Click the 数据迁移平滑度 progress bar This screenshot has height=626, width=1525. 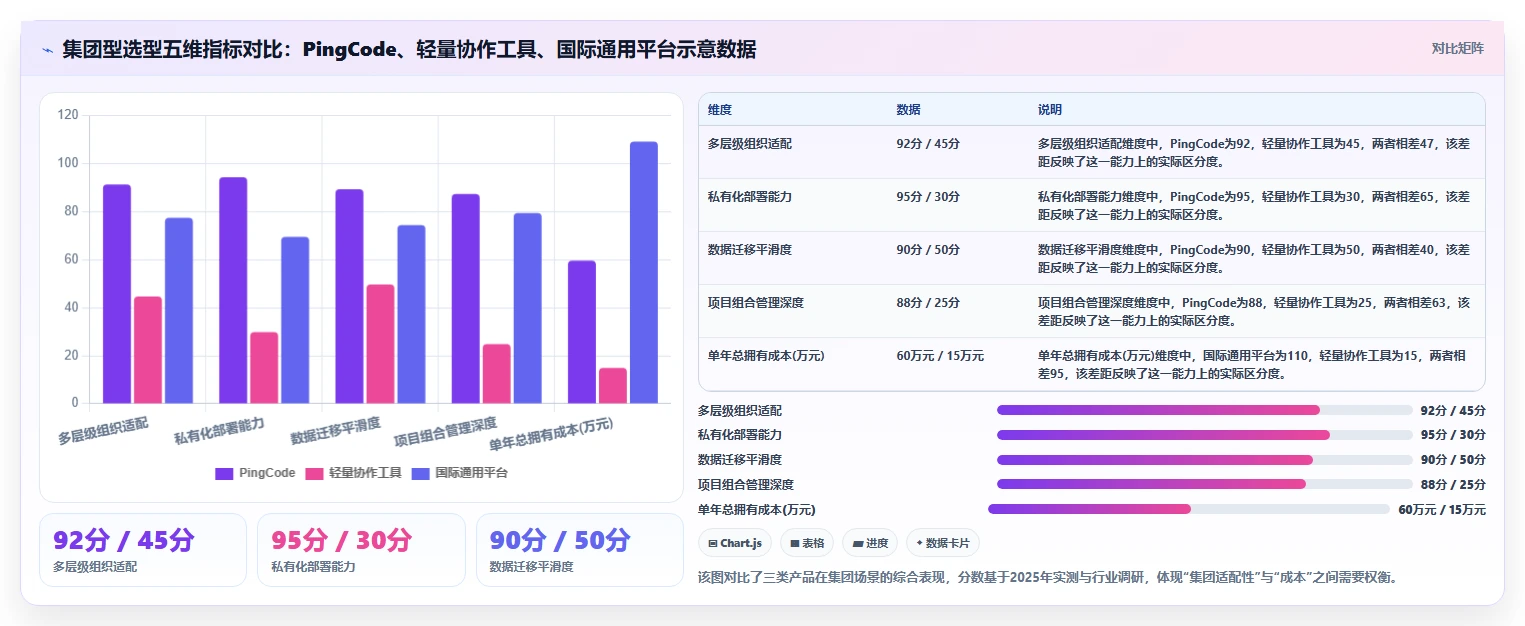[1204, 460]
